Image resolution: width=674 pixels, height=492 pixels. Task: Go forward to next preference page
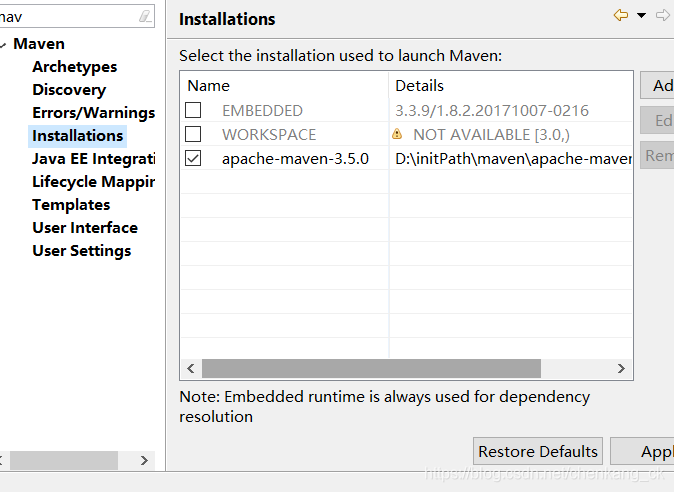(x=663, y=15)
